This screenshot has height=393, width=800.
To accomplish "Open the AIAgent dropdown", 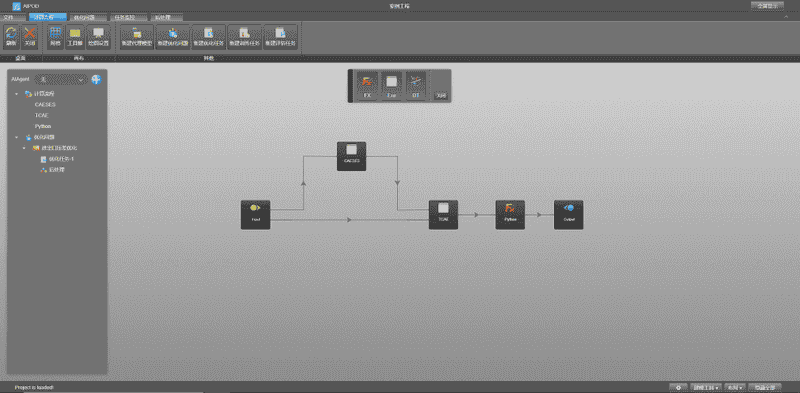I will click(x=61, y=79).
